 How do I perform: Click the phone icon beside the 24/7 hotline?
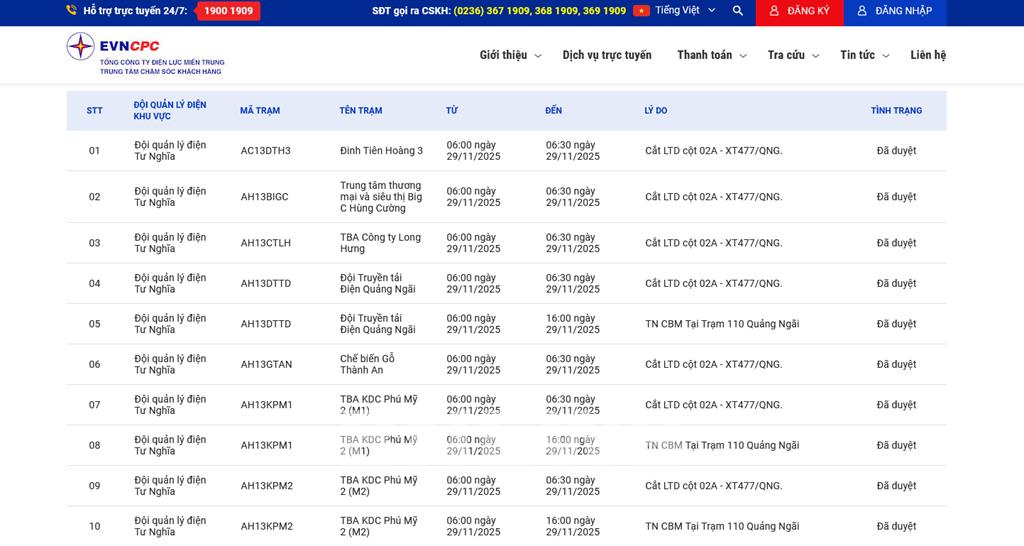tap(72, 11)
